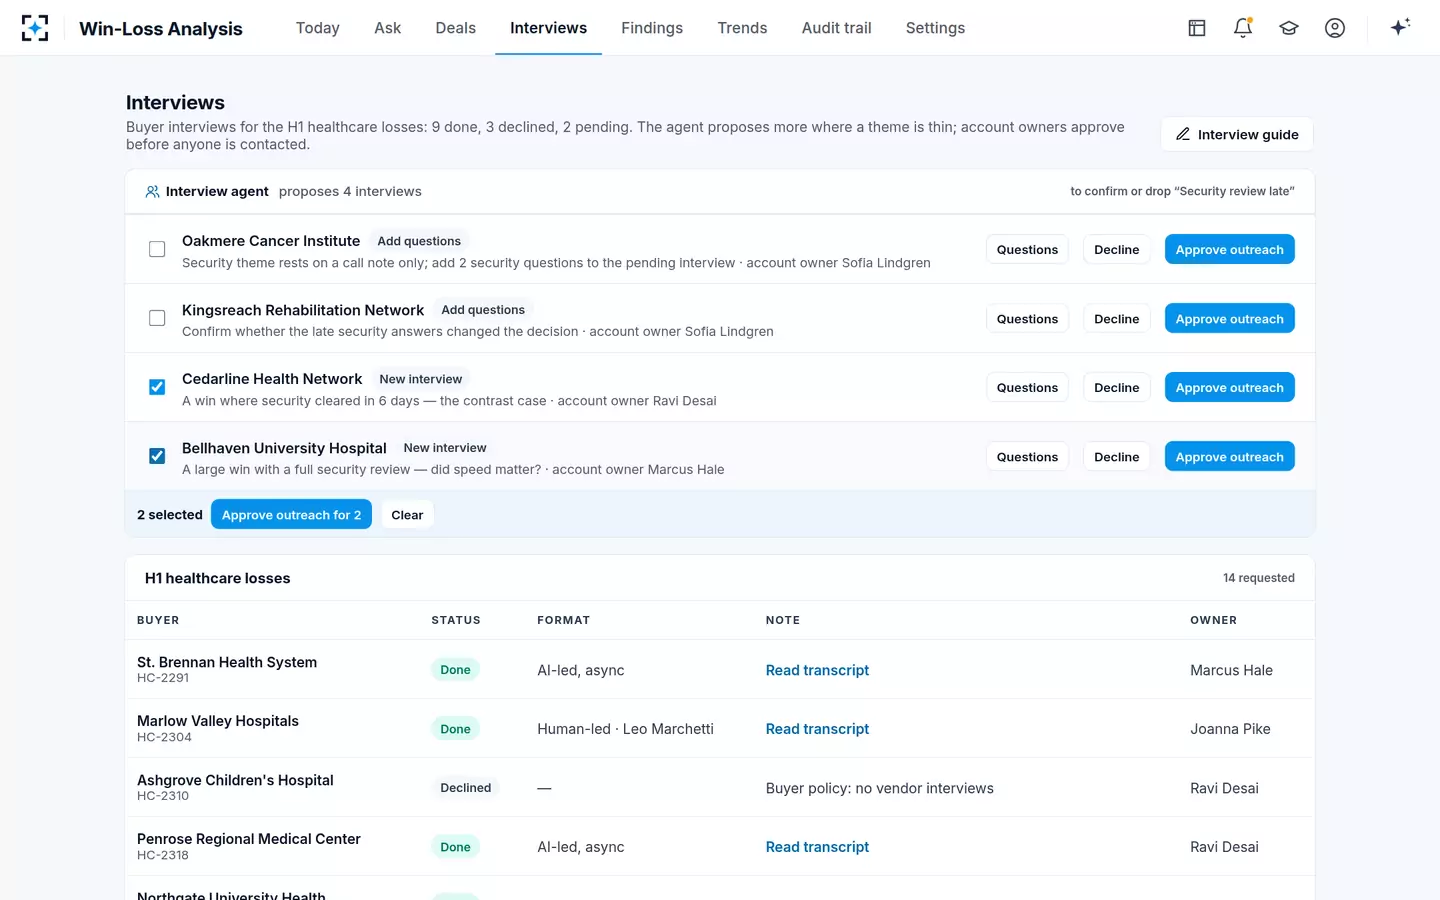Viewport: 1440px width, 900px height.
Task: Open the user account profile icon
Action: pyautogui.click(x=1335, y=28)
